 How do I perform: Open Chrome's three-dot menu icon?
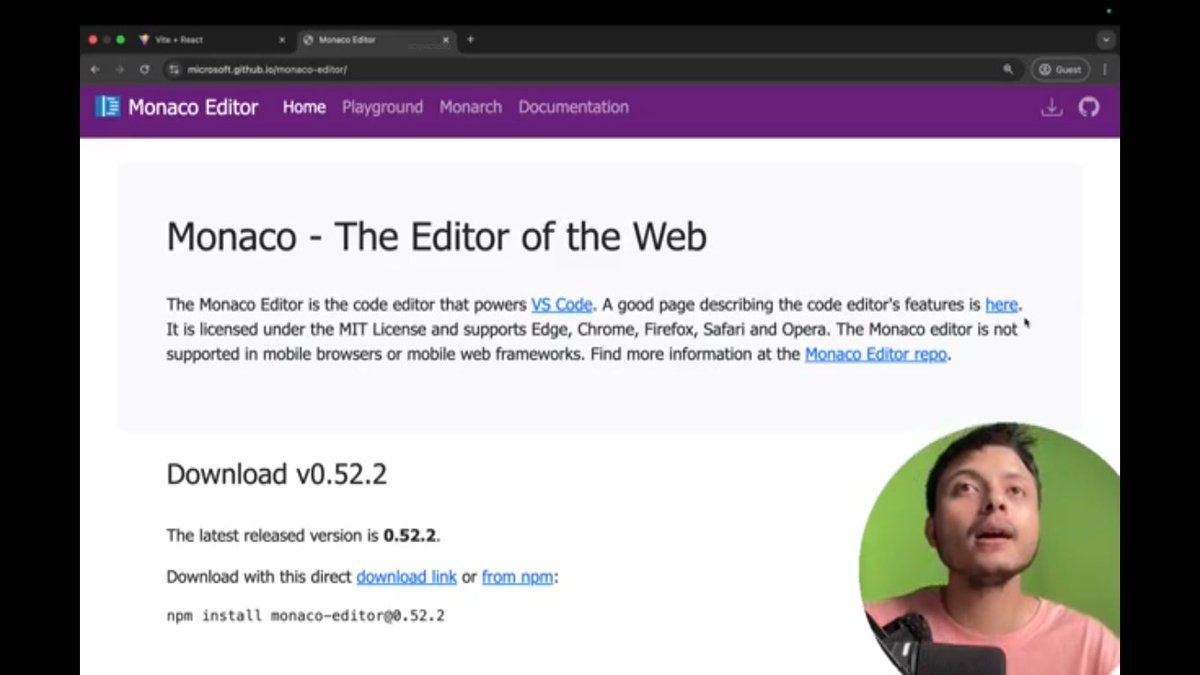1103,69
